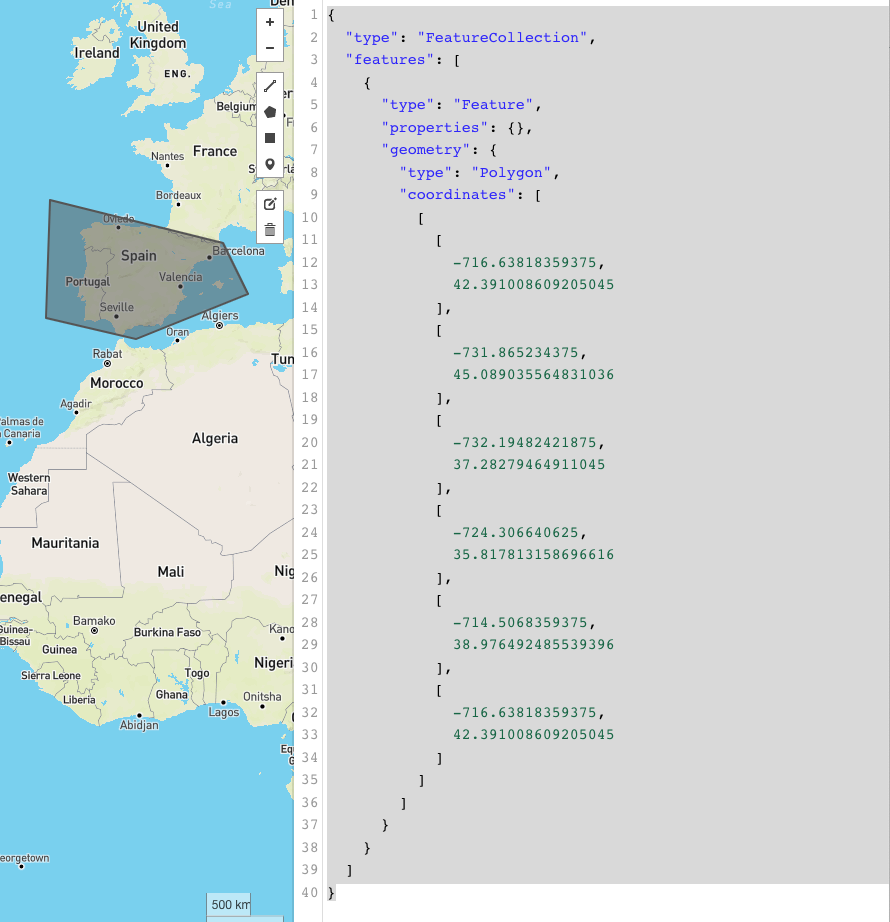Image resolution: width=890 pixels, height=922 pixels.
Task: Zoom out on the map
Action: [269, 48]
